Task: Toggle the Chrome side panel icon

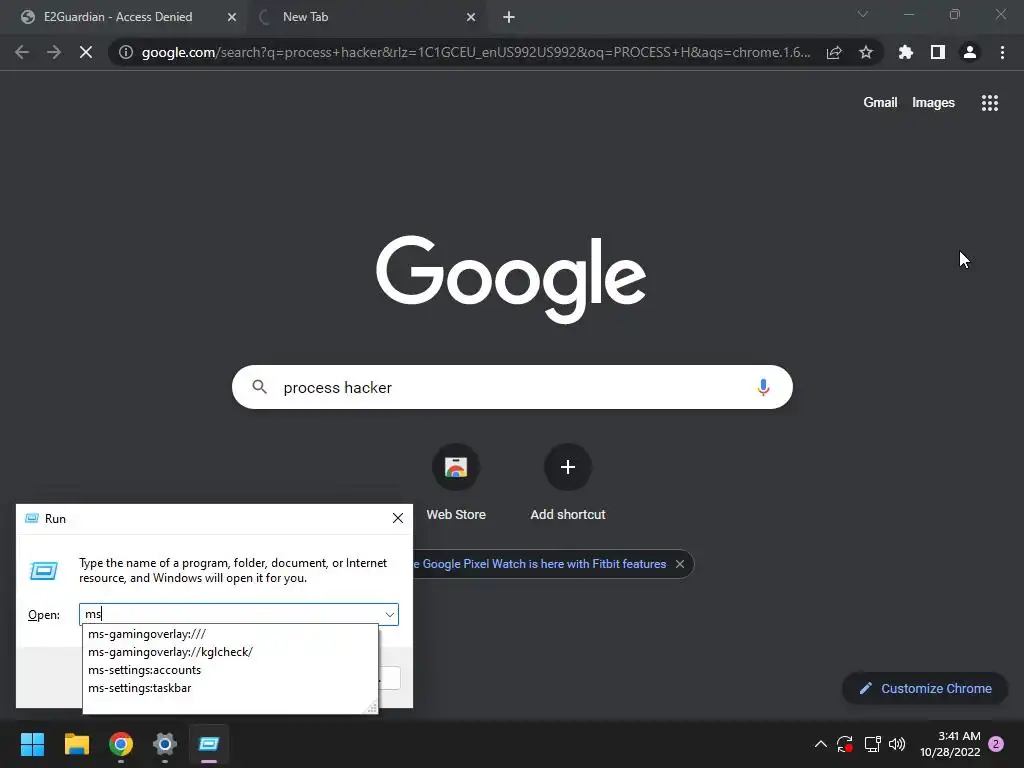Action: [938, 52]
